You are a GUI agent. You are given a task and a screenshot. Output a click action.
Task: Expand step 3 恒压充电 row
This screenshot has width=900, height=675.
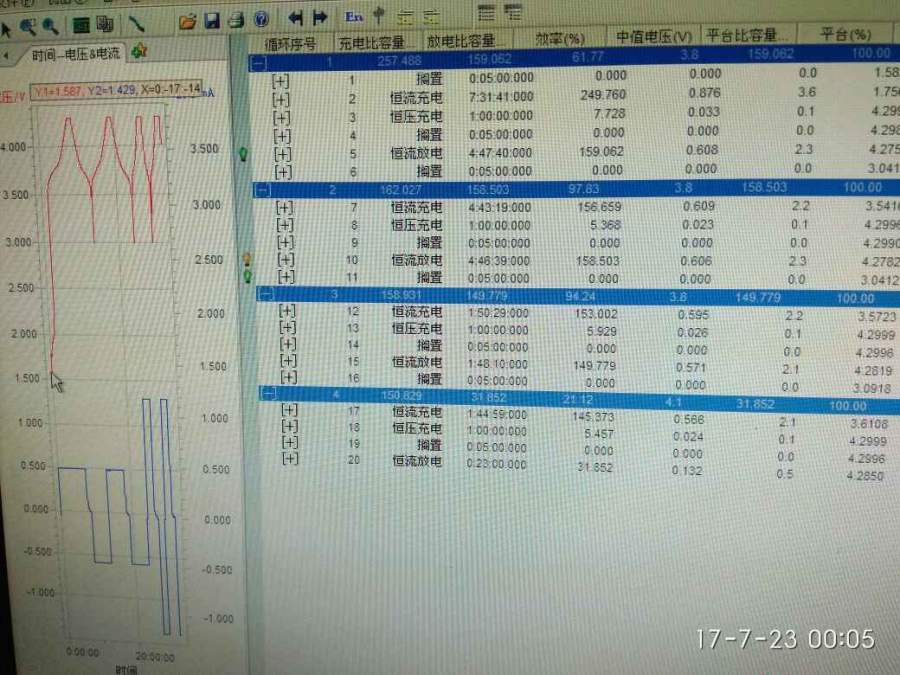pyautogui.click(x=282, y=118)
